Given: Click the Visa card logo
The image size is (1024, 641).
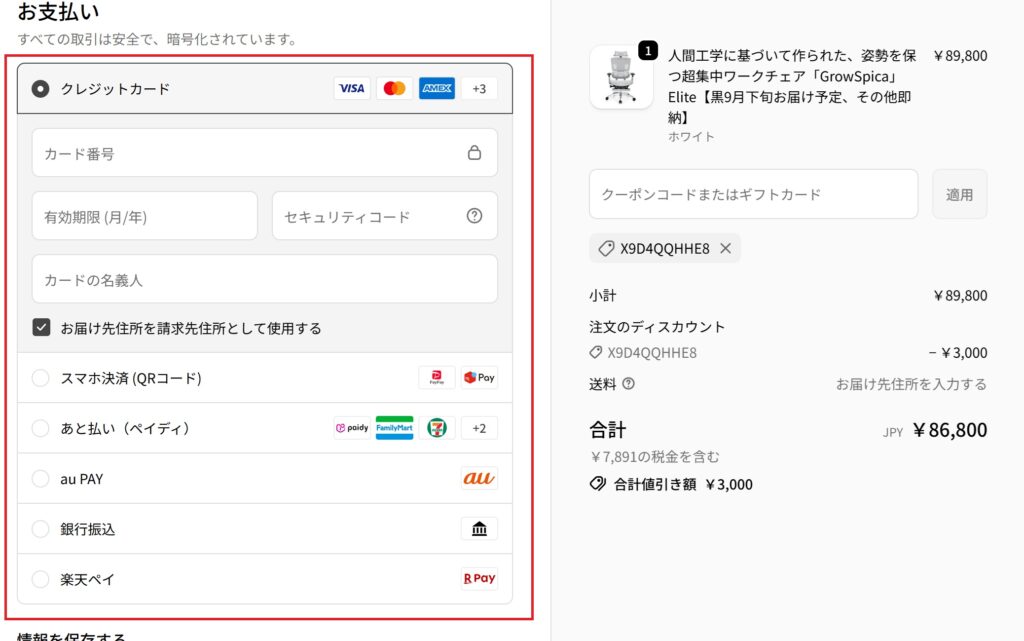Looking at the screenshot, I should (351, 89).
